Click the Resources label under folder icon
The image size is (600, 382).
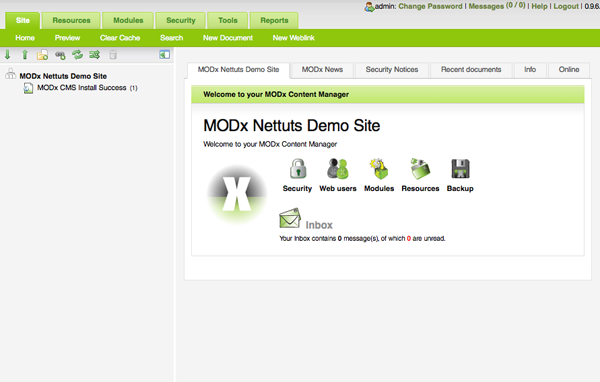tap(420, 188)
